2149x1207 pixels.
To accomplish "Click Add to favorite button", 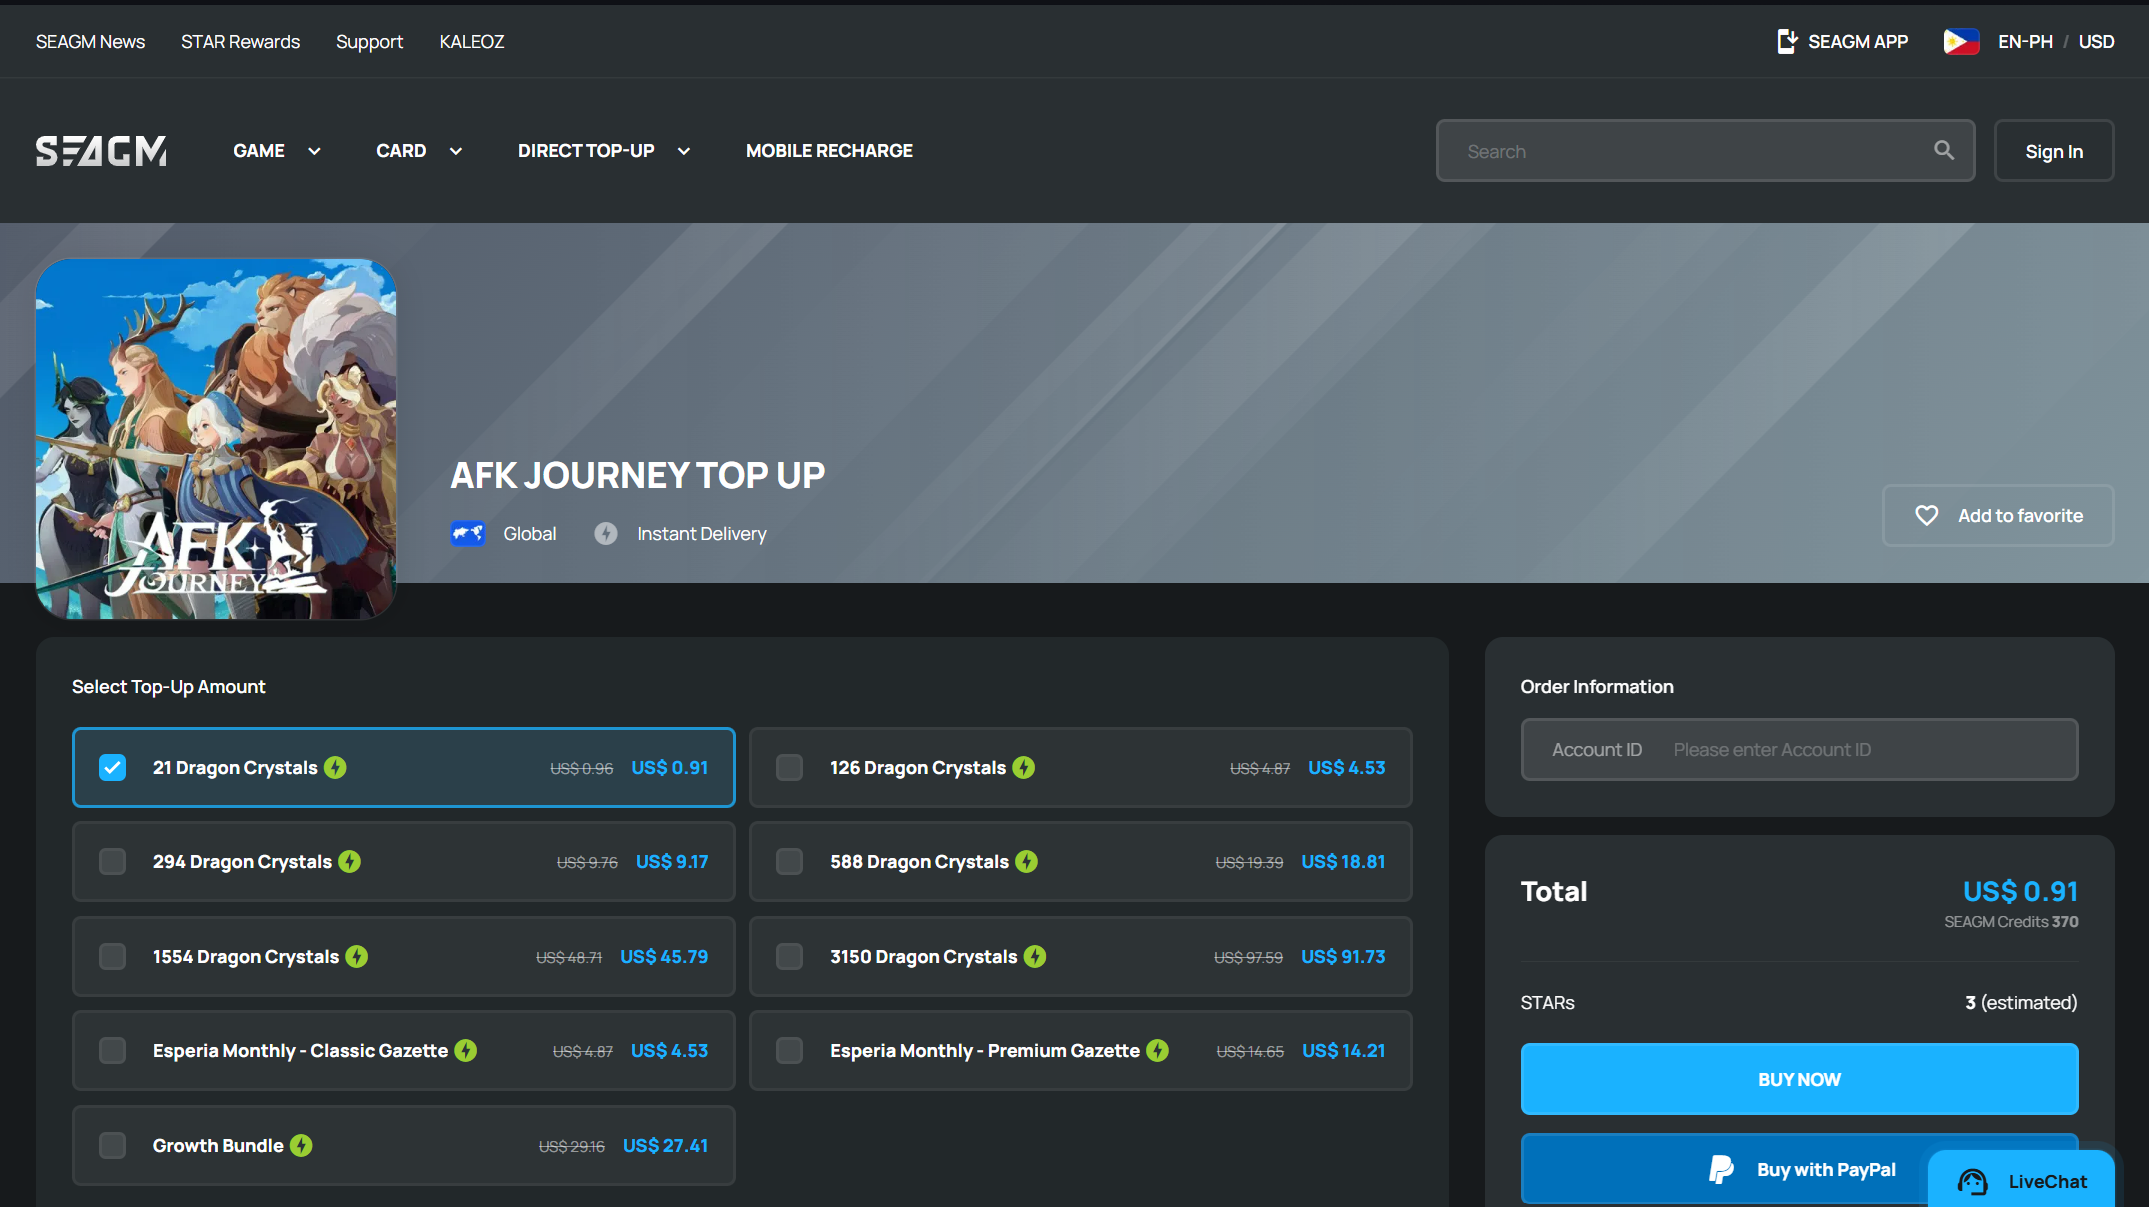I will (1998, 516).
